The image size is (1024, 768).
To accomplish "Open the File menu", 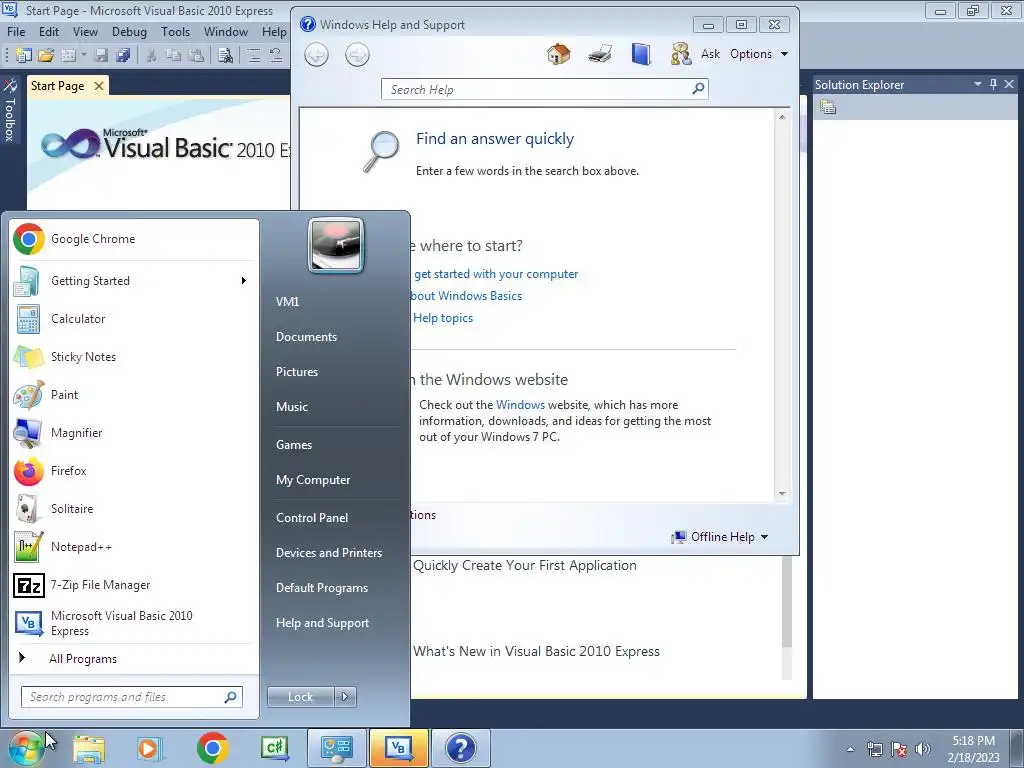I will pyautogui.click(x=16, y=31).
